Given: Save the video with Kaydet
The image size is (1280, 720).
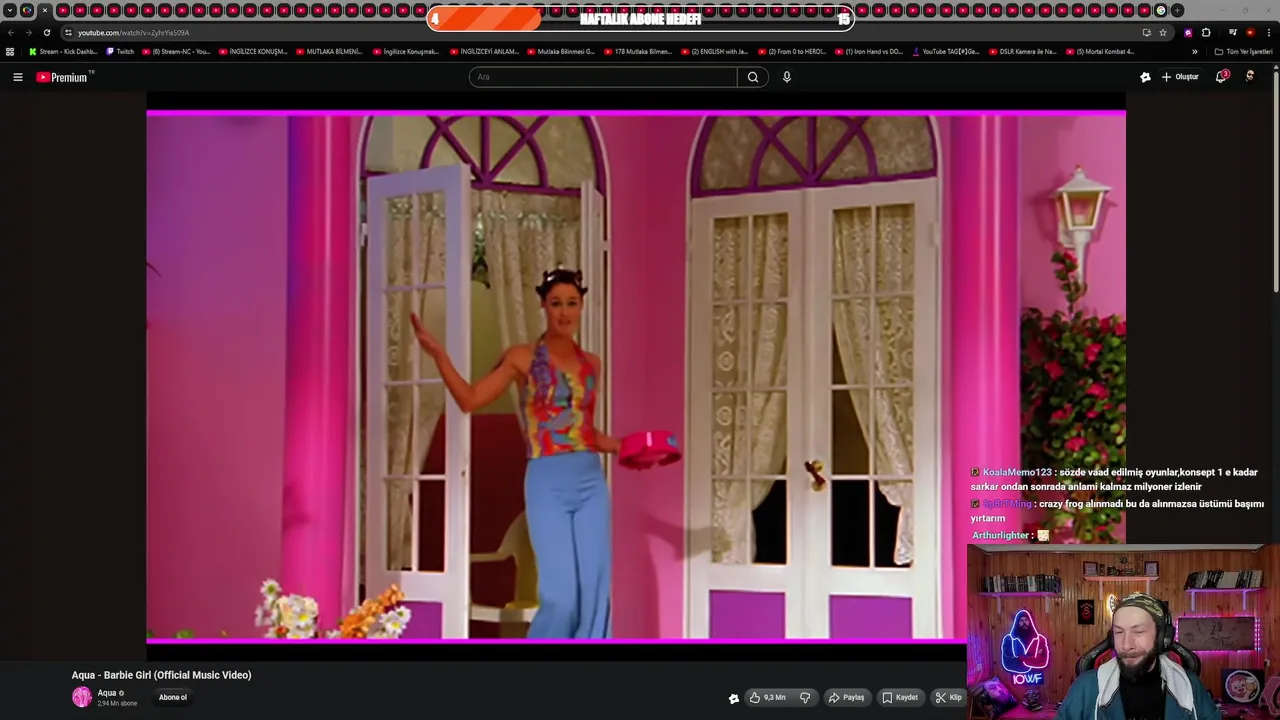Looking at the screenshot, I should pyautogui.click(x=900, y=698).
